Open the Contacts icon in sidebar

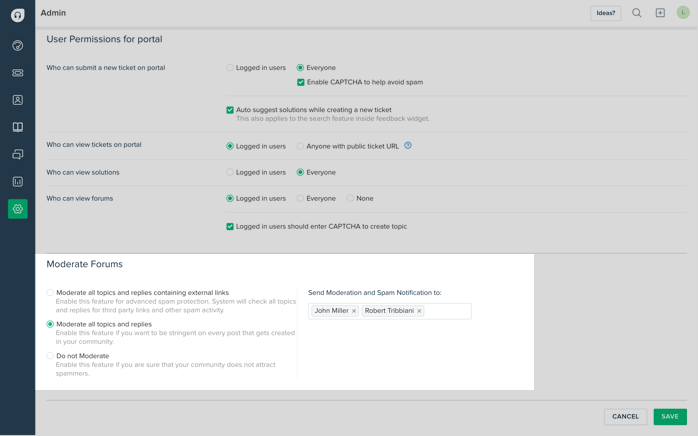(x=18, y=100)
